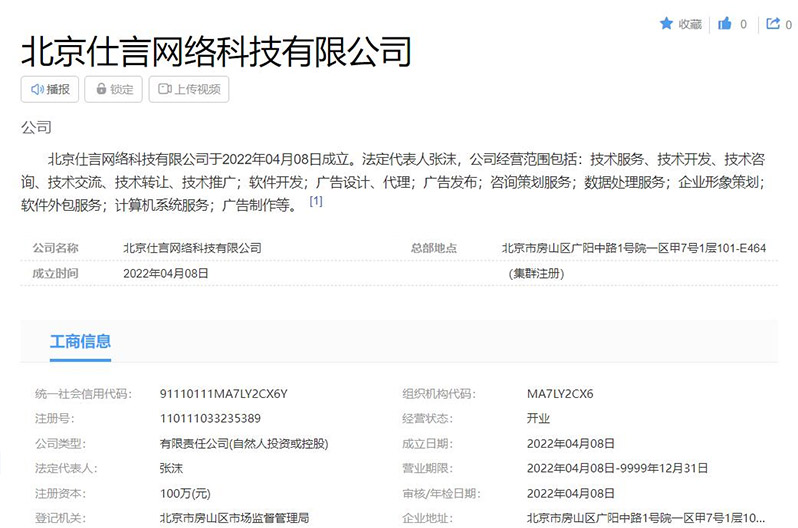Select registration number 110111033235389
This screenshot has height=528, width=798.
[210, 419]
